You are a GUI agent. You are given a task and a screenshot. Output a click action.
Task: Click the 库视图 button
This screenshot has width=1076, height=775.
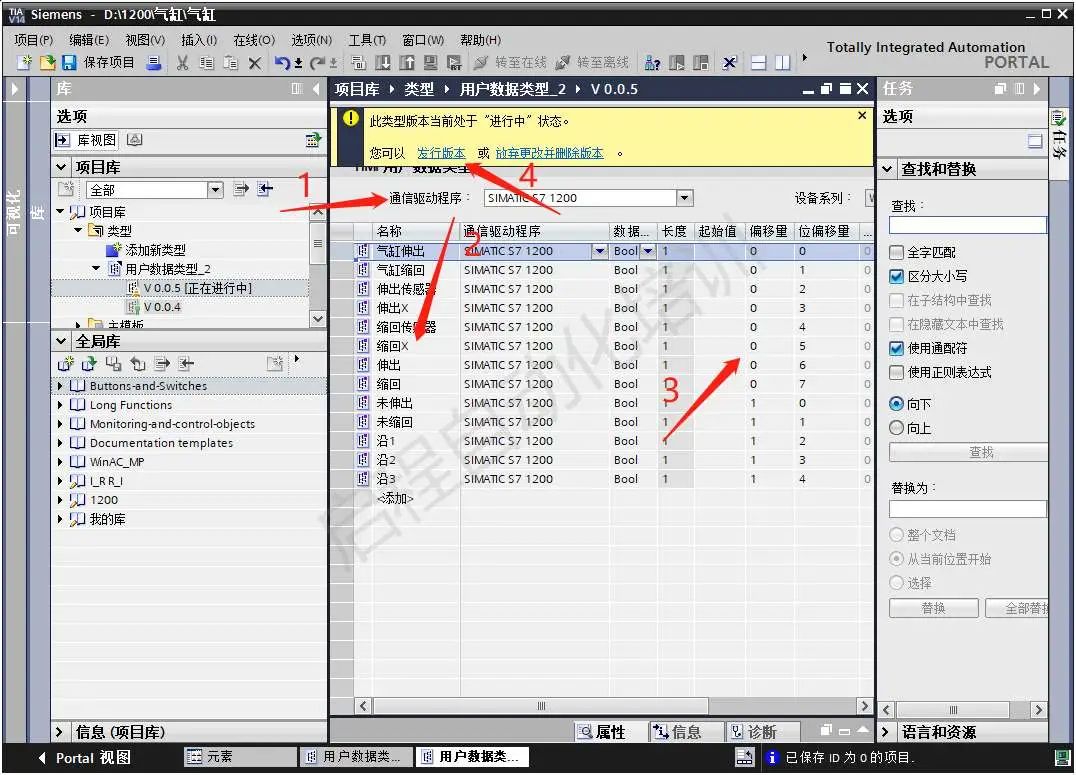pyautogui.click(x=86, y=140)
